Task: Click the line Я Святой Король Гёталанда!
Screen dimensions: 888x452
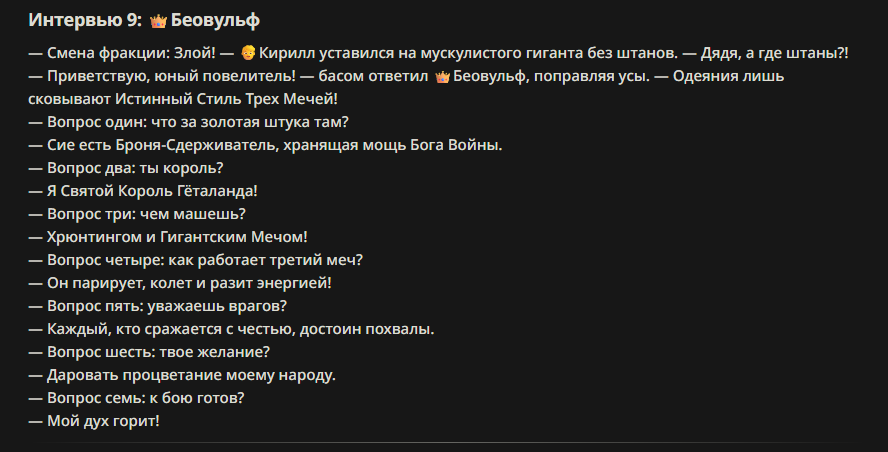Action: [x=143, y=191]
